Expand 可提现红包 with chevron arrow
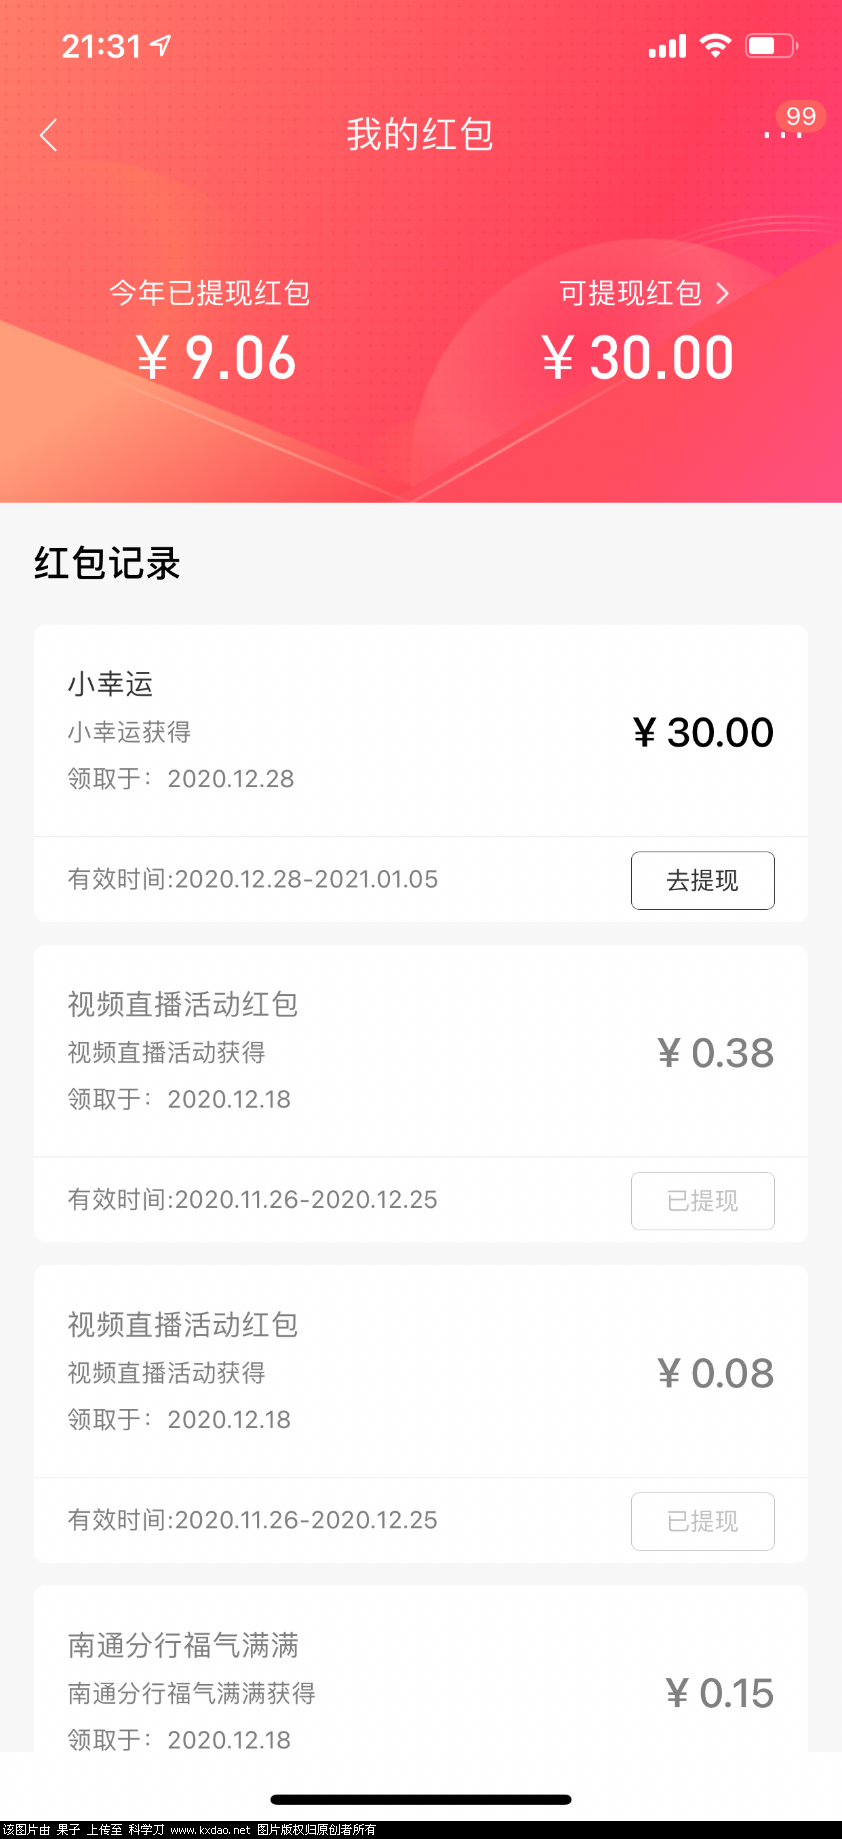 point(644,293)
